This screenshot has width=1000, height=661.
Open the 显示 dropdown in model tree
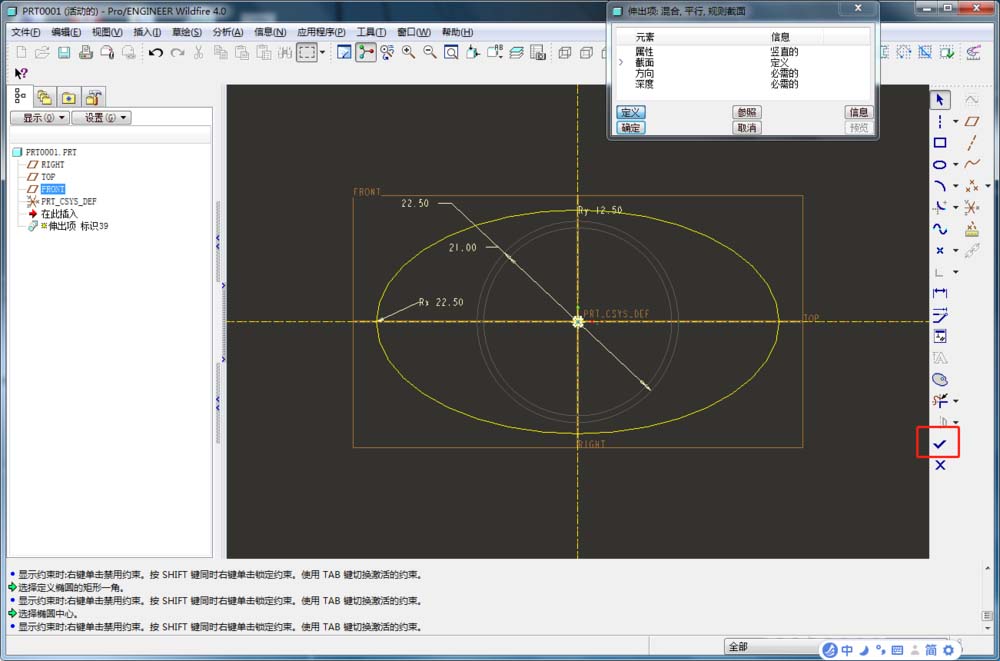pyautogui.click(x=40, y=117)
